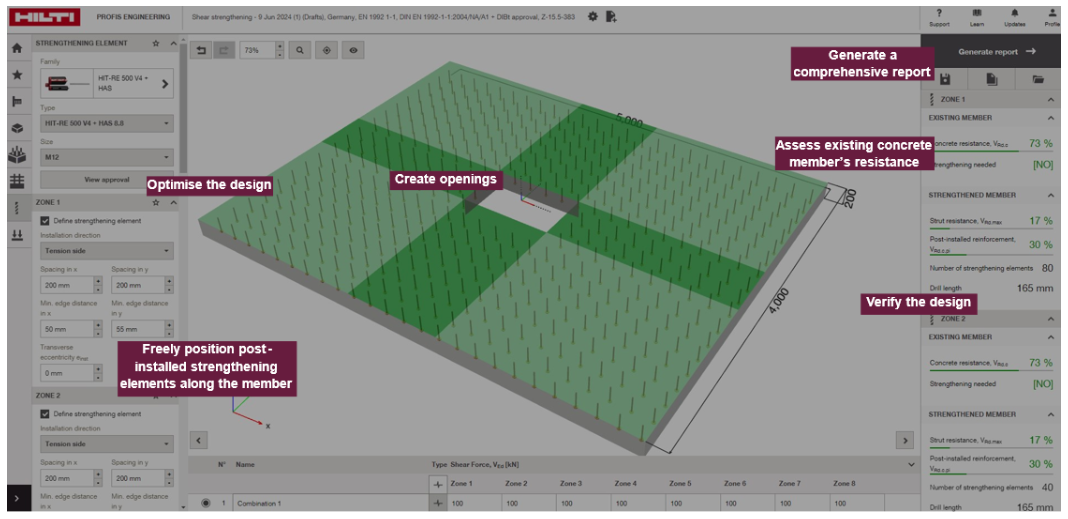1068x519 pixels.
Task: Increase Zone 1 Spacing in y stepper
Action: pos(169,281)
